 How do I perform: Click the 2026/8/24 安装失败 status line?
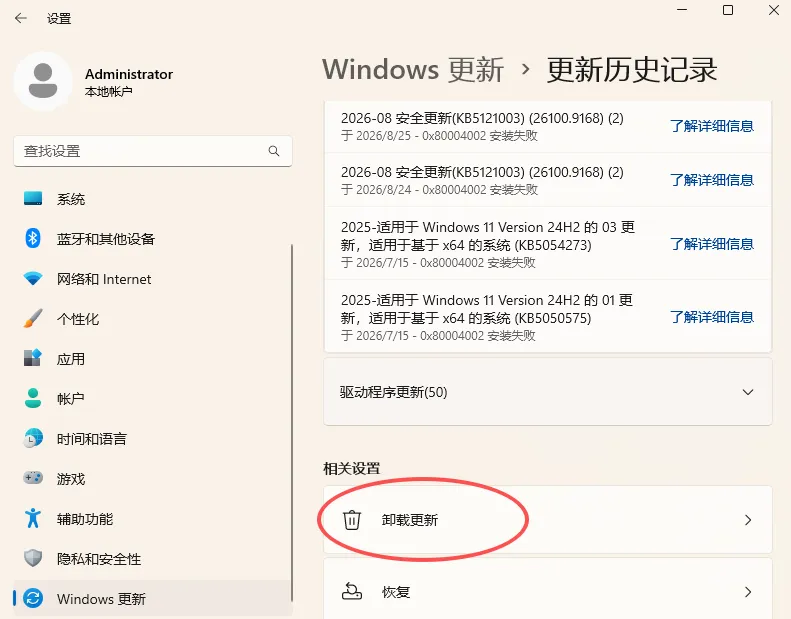coord(439,190)
